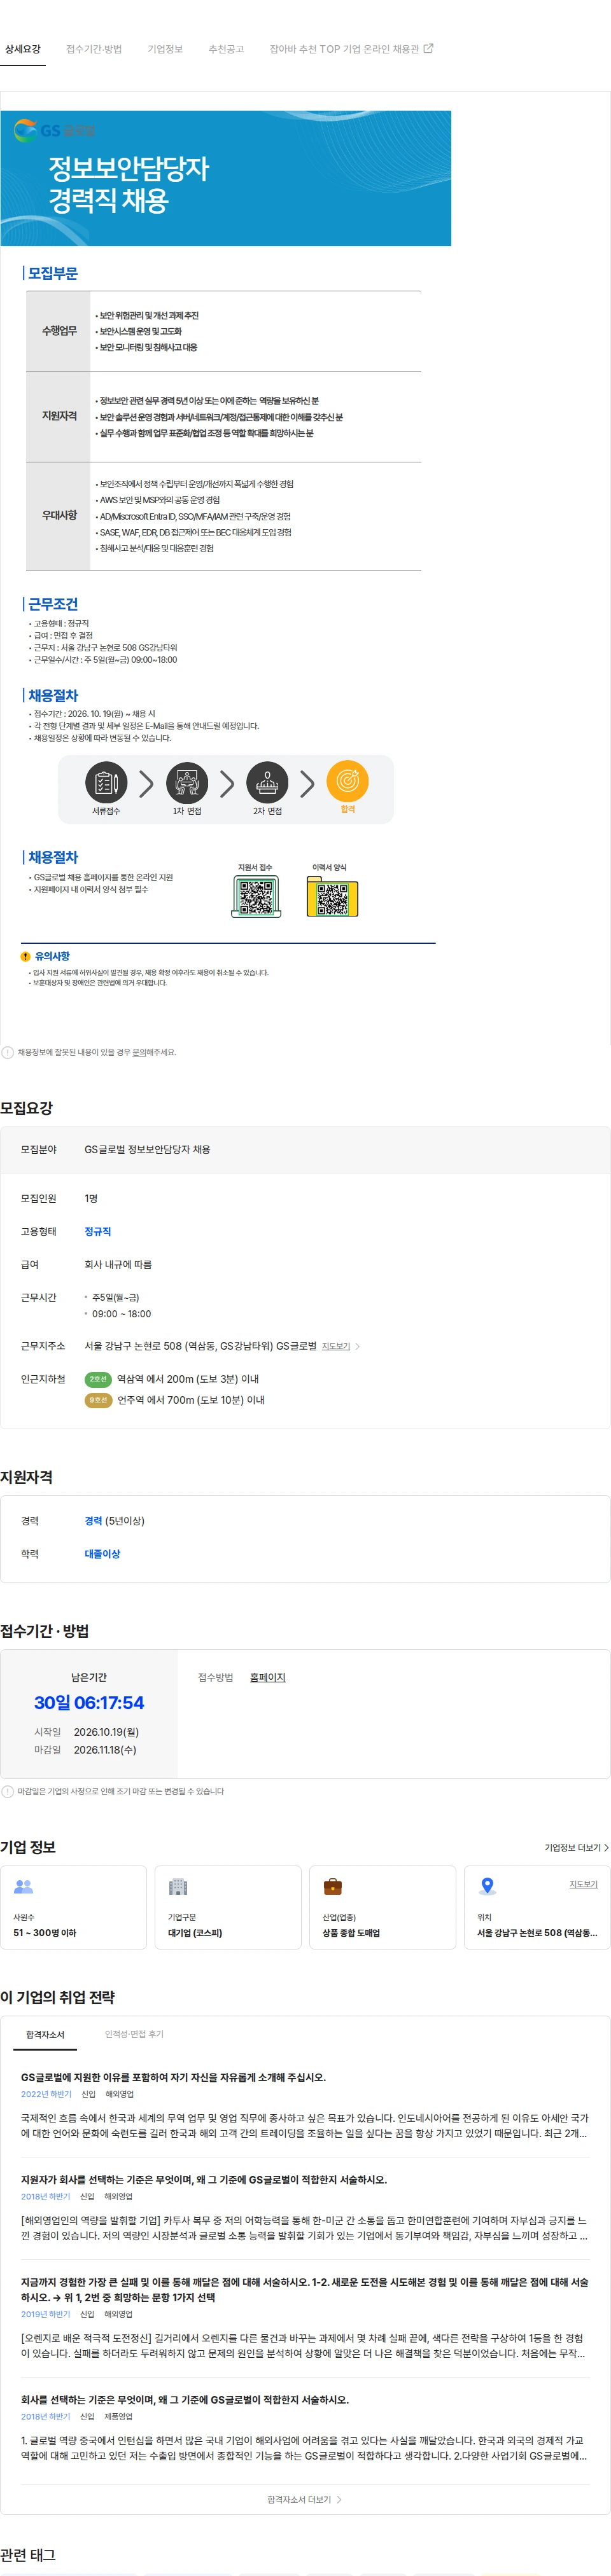
Task: Switch to the 접수기간·방법 tab
Action: point(94,49)
